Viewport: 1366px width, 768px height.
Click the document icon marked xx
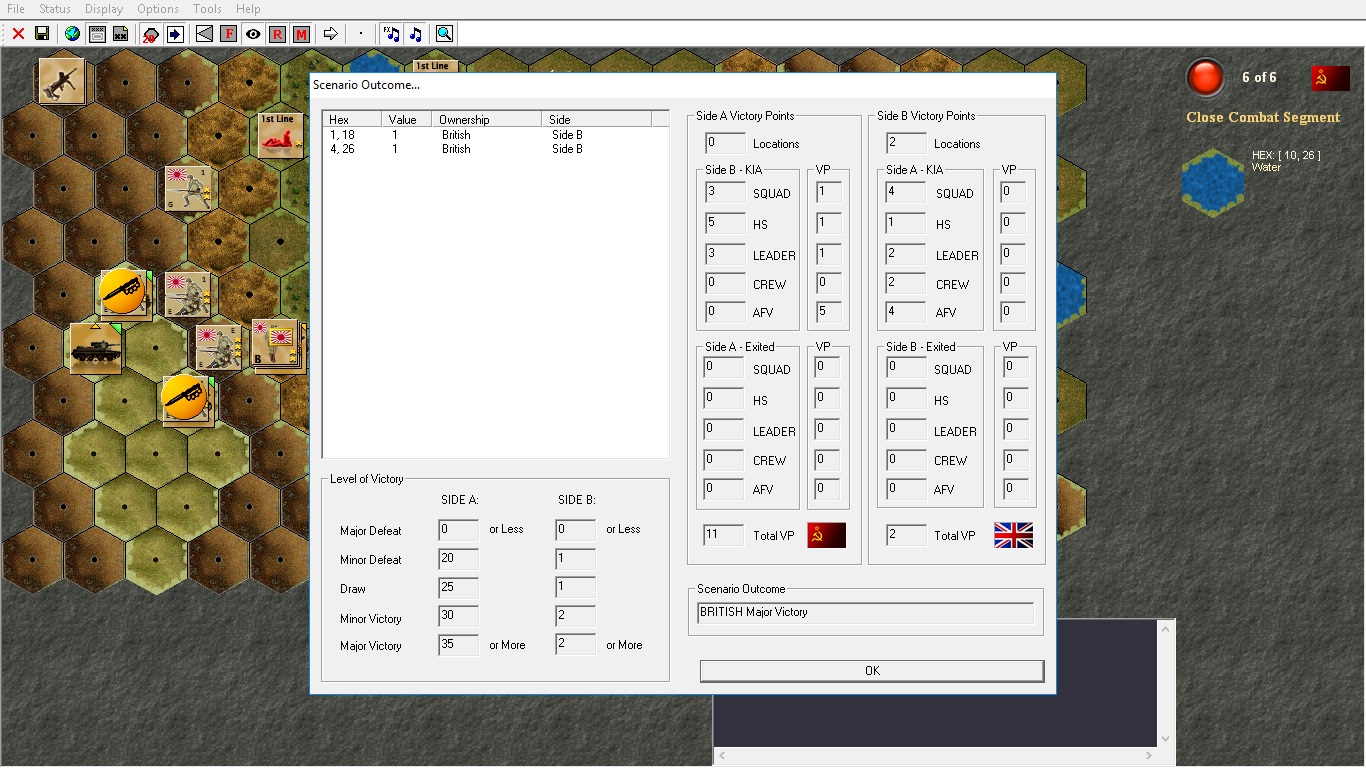120,34
